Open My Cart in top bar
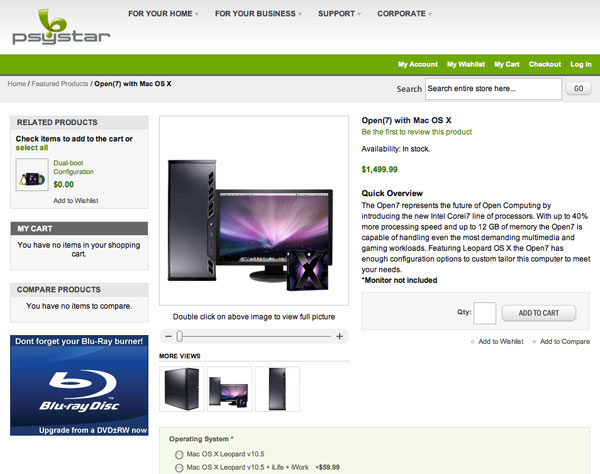The height and width of the screenshot is (474, 600). click(507, 64)
